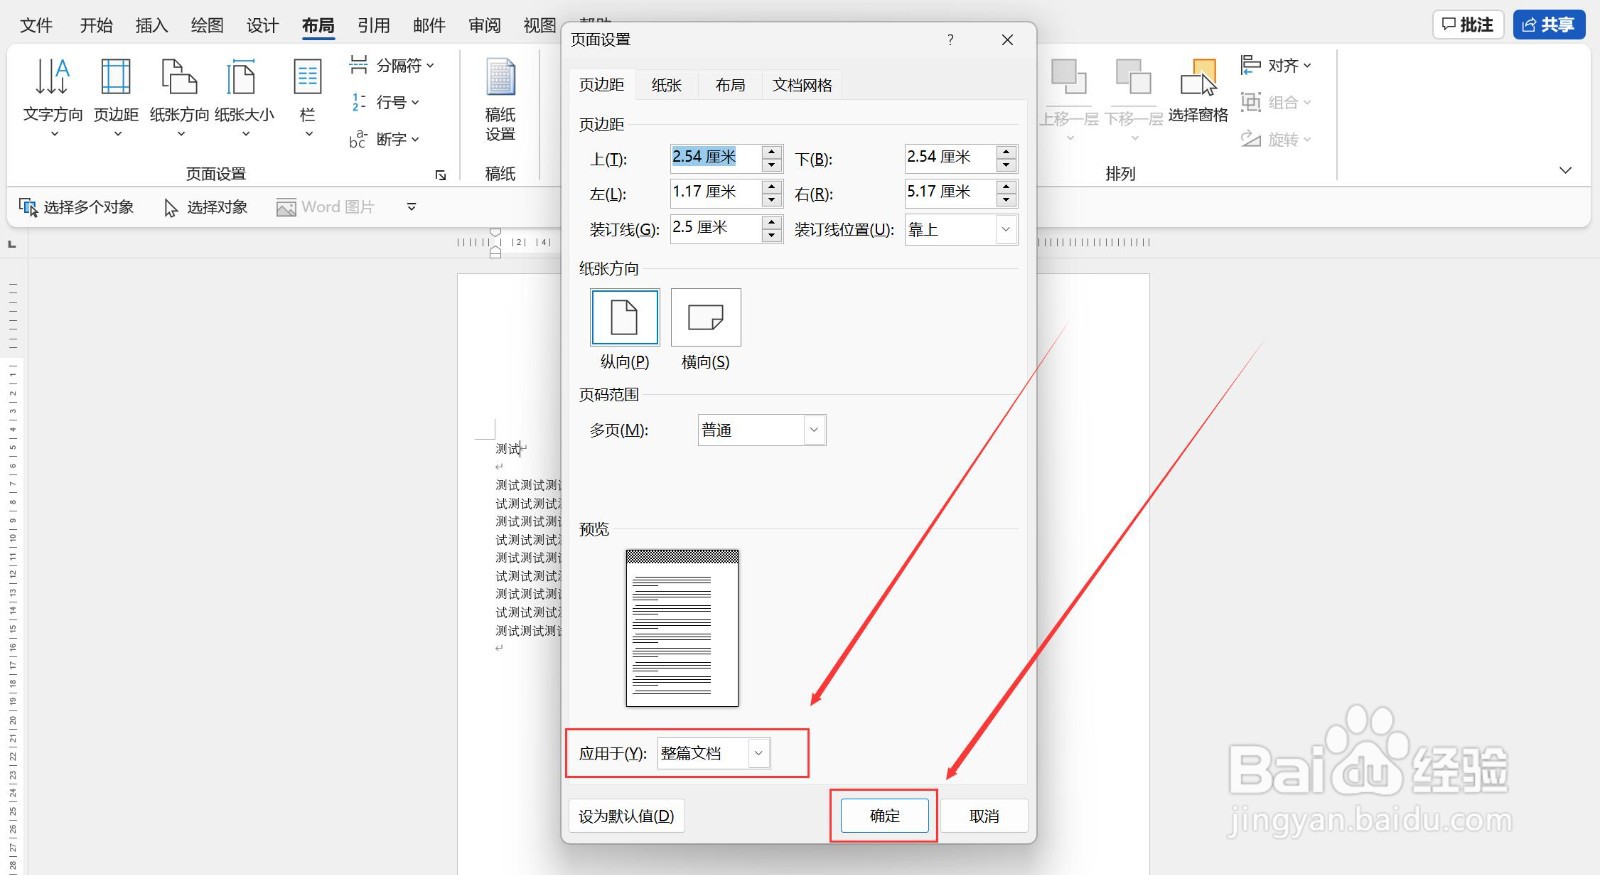
Task: Click 选择多个对象 in quick toolbar
Action: [x=77, y=207]
